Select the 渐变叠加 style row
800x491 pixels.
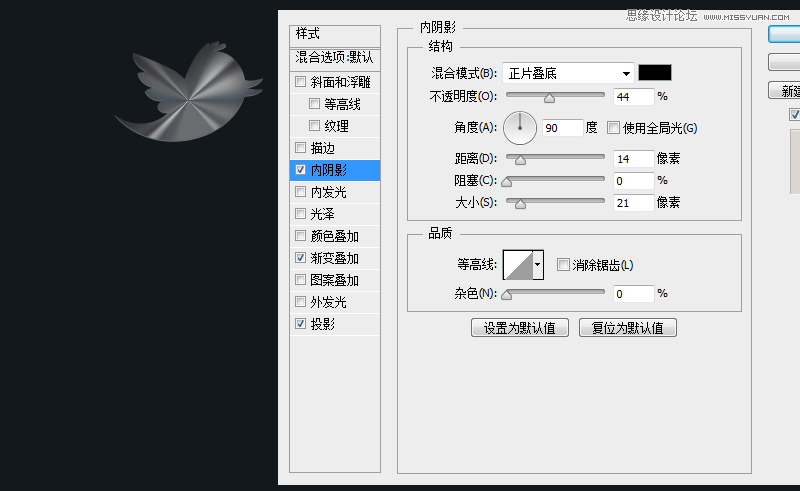(335, 258)
